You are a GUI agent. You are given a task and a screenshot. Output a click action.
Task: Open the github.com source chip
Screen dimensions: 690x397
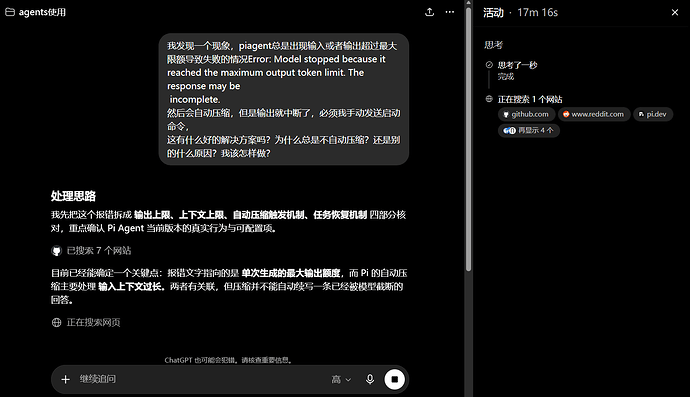point(526,114)
